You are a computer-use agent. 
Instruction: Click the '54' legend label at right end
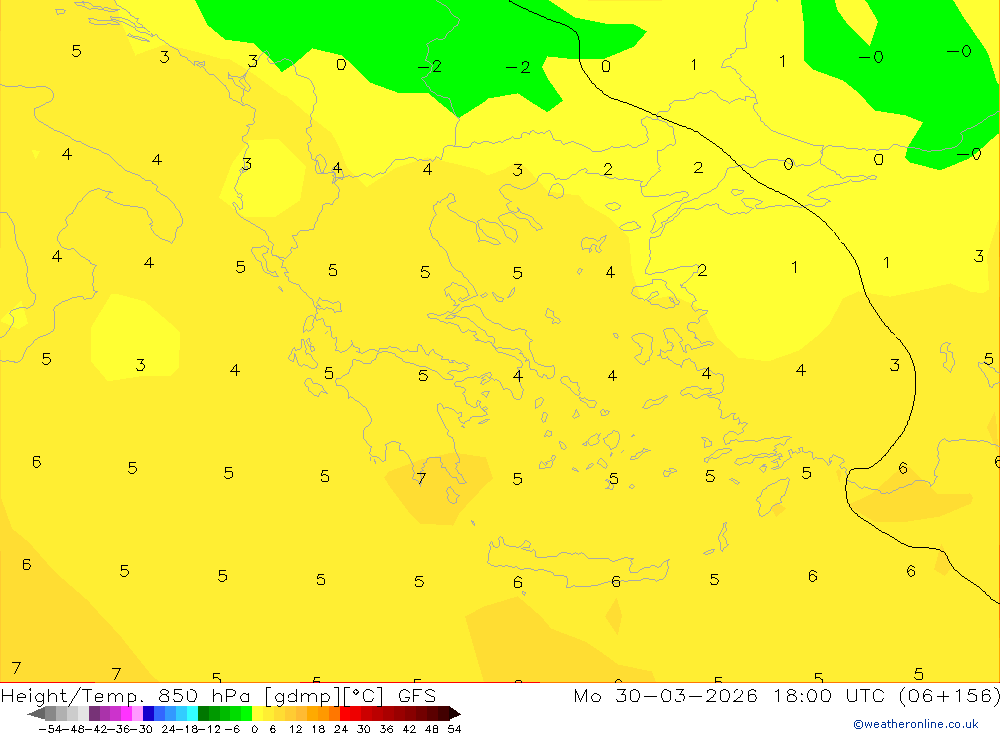[x=454, y=729]
